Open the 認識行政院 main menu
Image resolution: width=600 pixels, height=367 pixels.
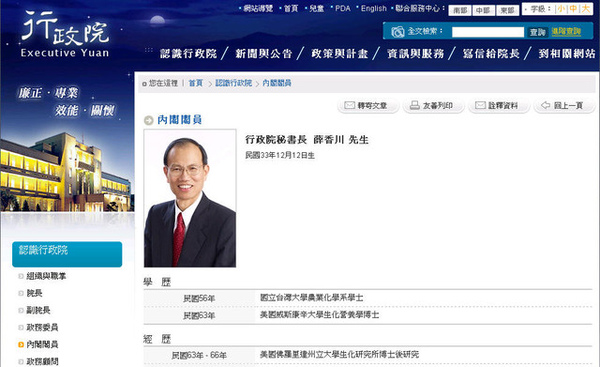188,54
